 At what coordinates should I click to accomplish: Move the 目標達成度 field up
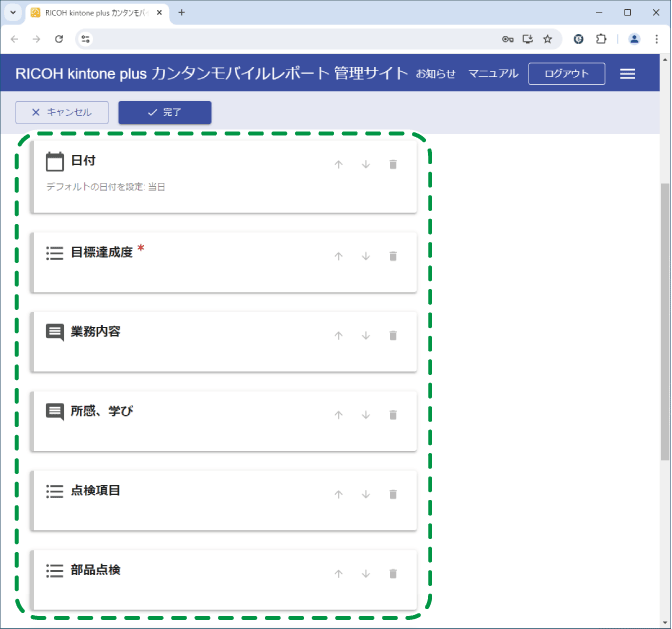pos(339,256)
